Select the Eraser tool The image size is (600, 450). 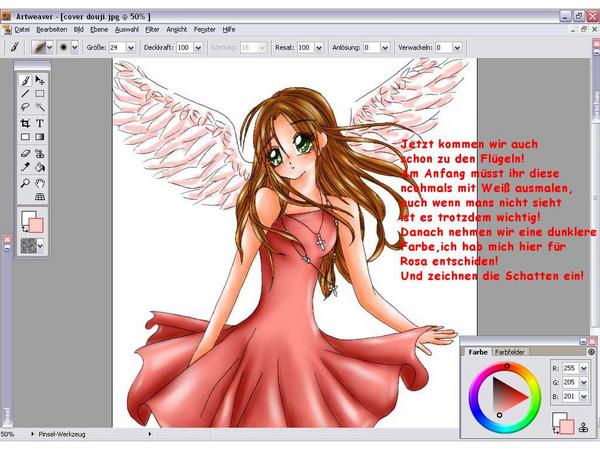[25, 154]
